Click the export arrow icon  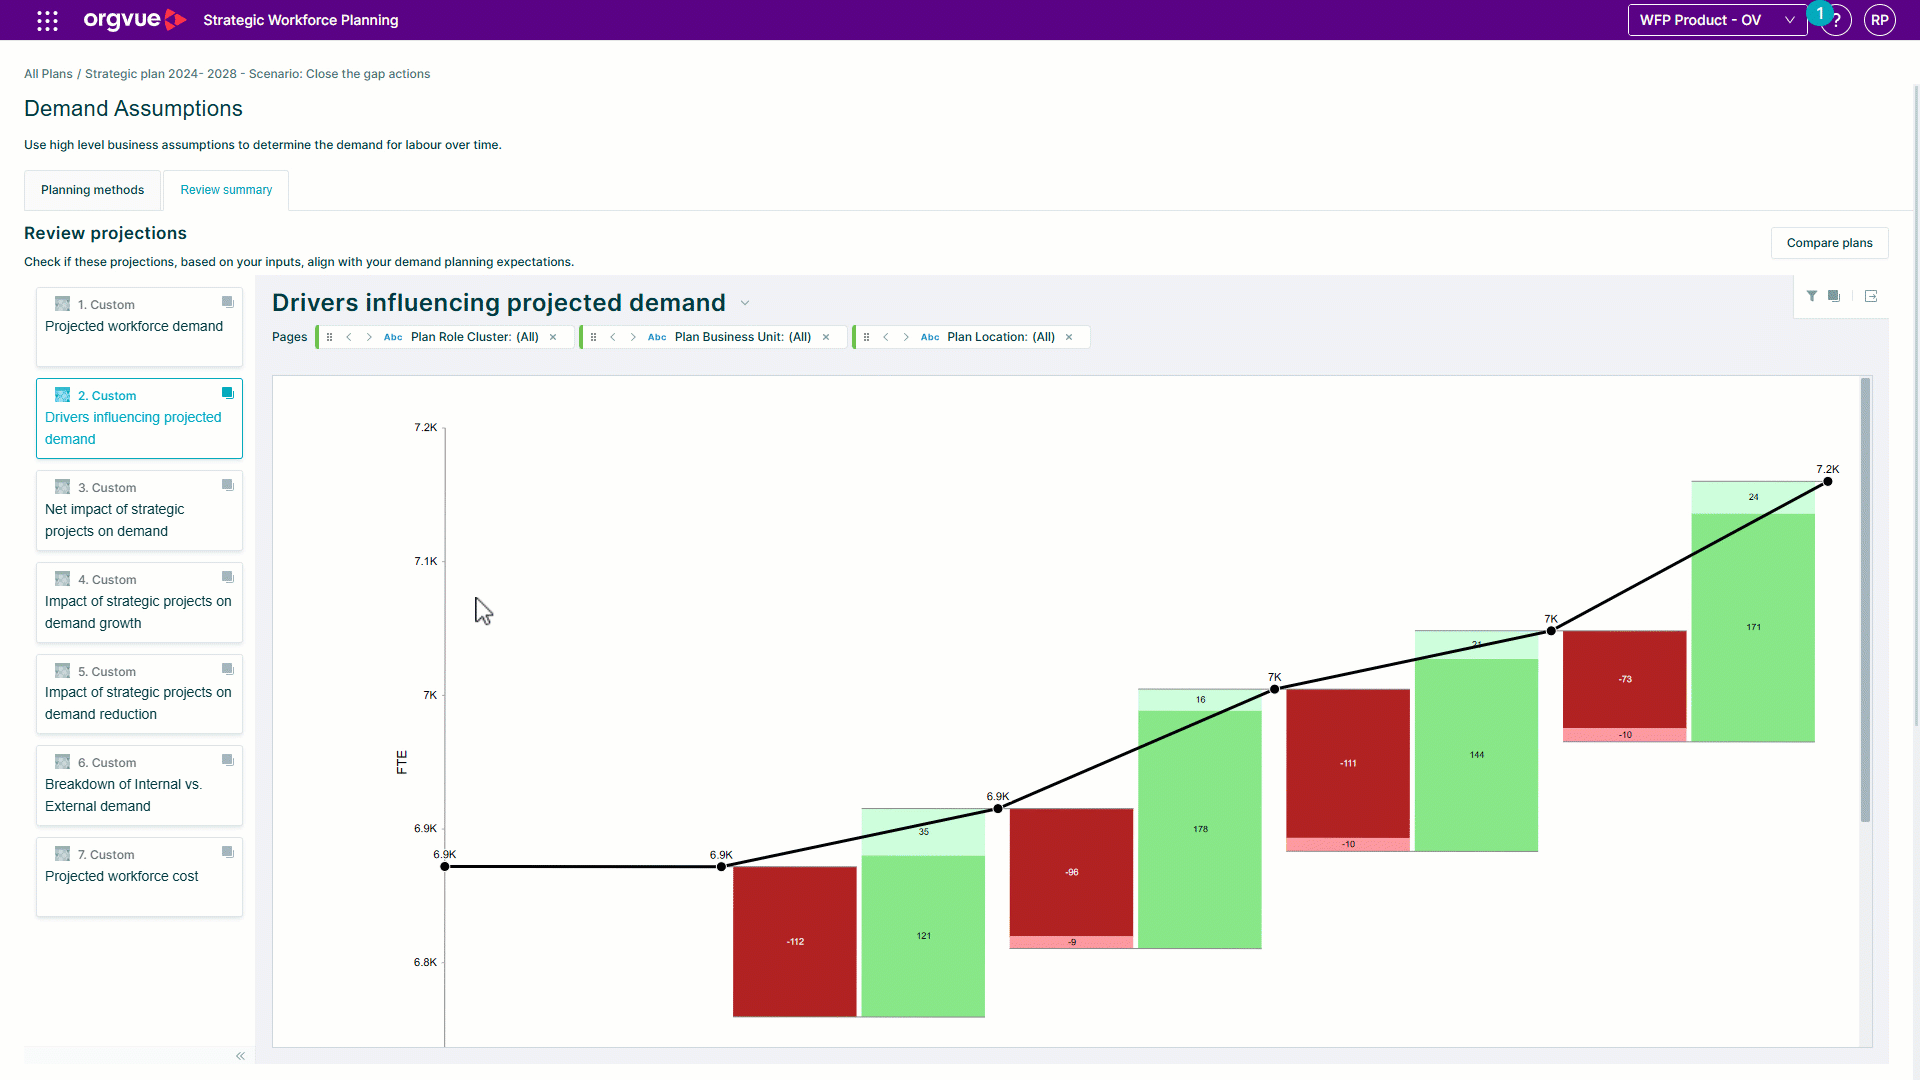1871,296
